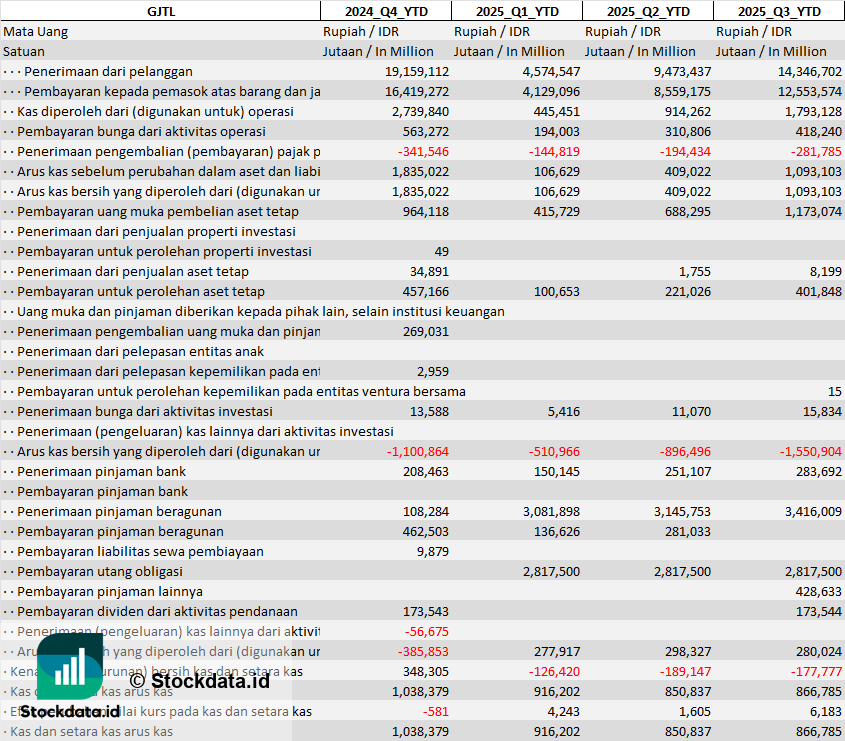
Task: Click the value 8,199
Action: [x=825, y=272]
